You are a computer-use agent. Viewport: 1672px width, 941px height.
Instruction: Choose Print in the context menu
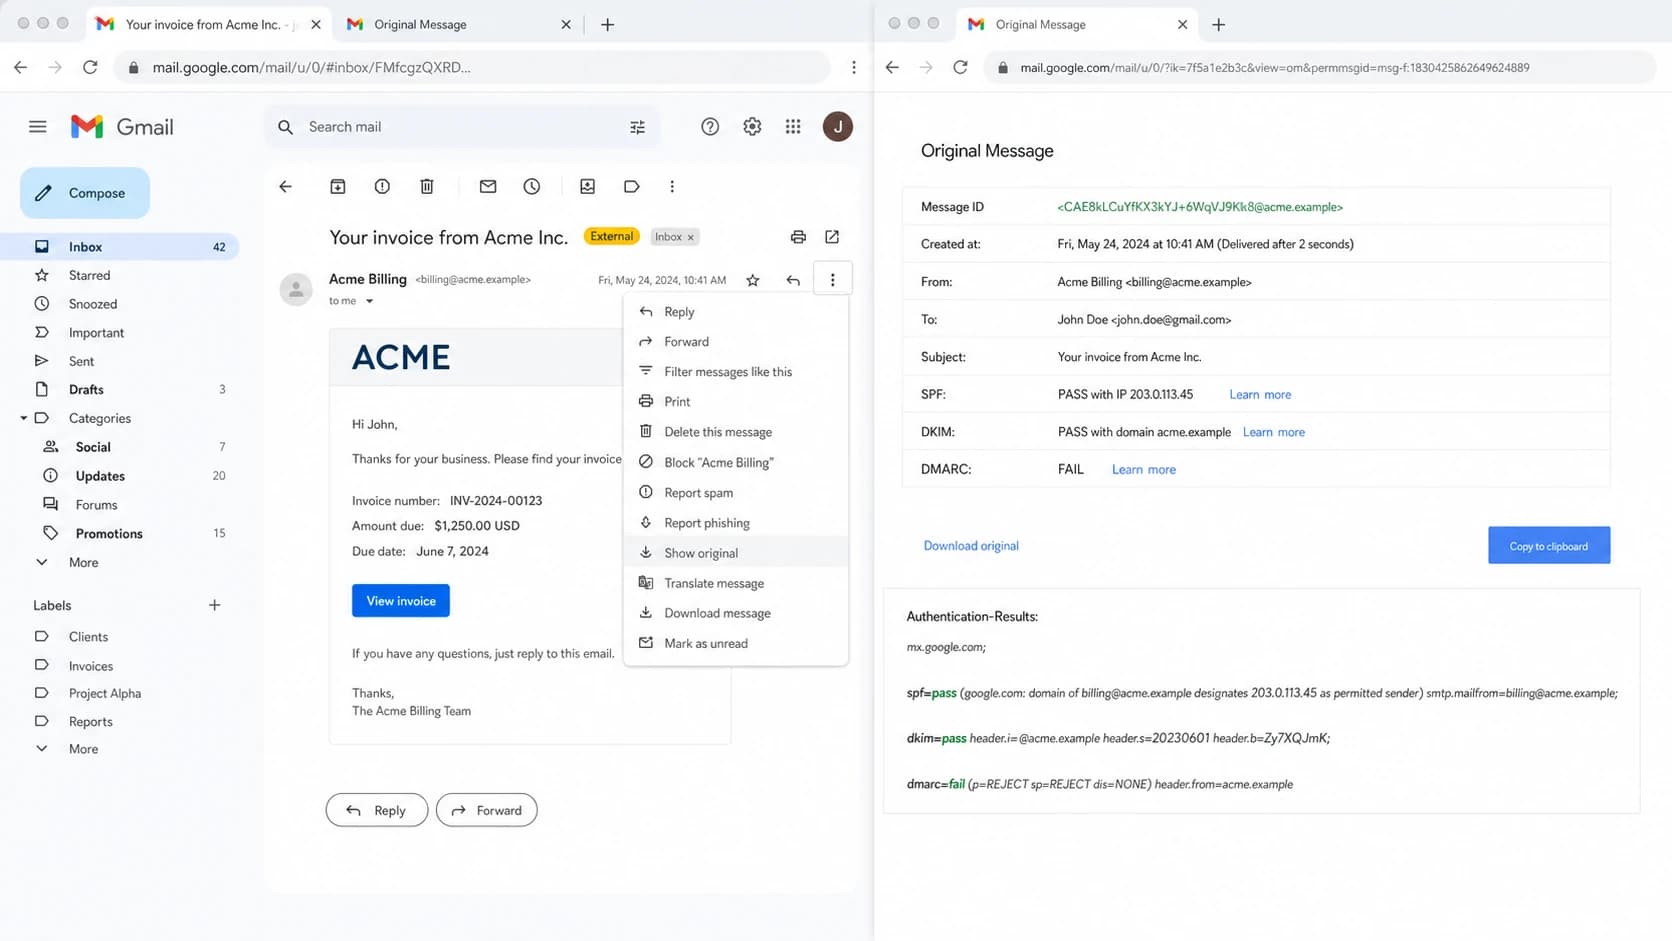pyautogui.click(x=736, y=402)
